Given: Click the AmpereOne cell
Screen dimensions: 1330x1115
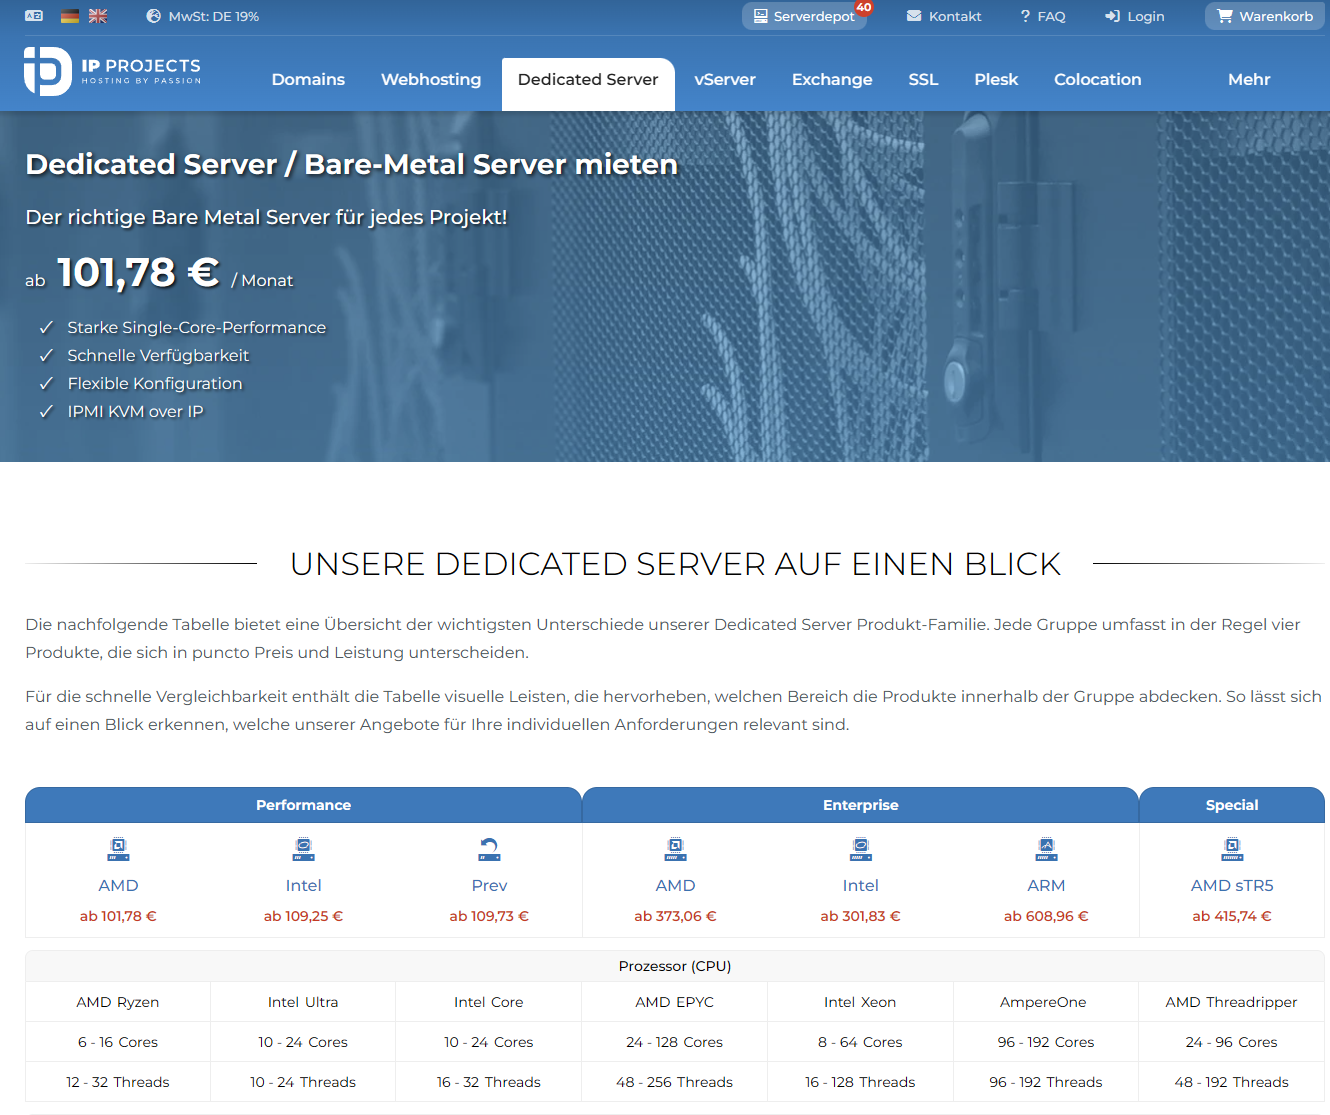Looking at the screenshot, I should coord(1046,1002).
